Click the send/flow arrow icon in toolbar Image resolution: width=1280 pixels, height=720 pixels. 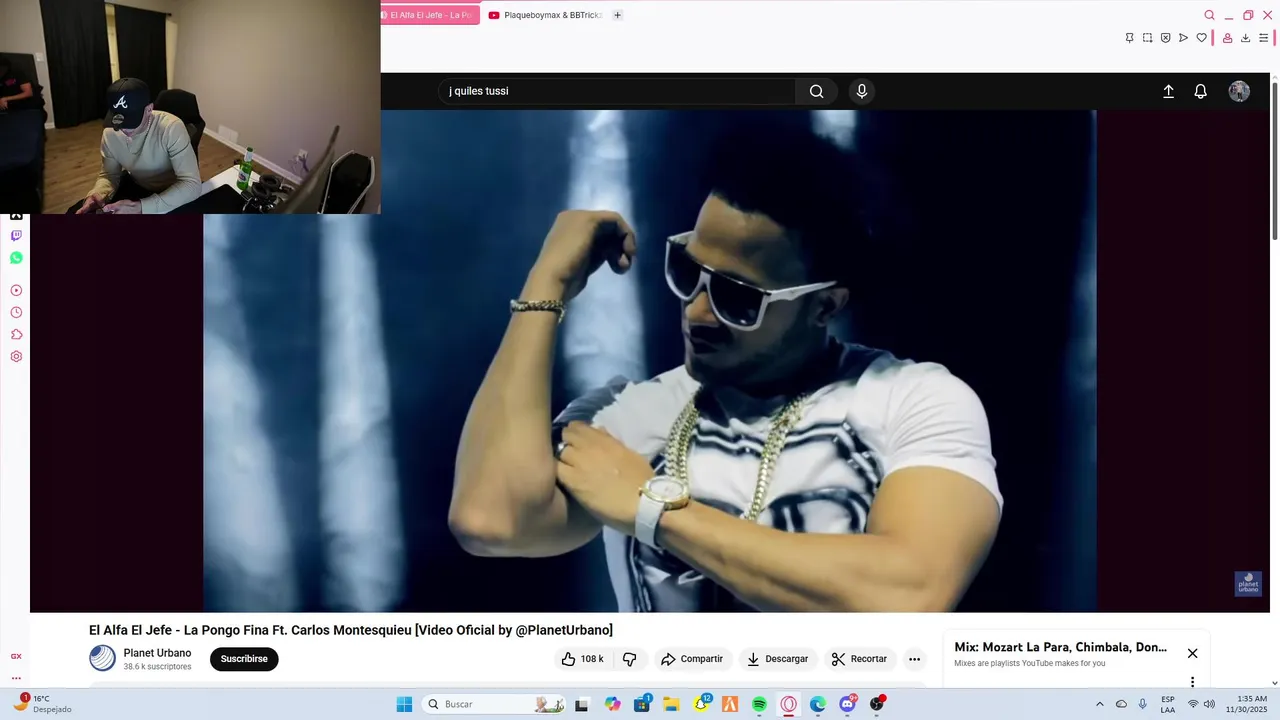pos(1183,38)
